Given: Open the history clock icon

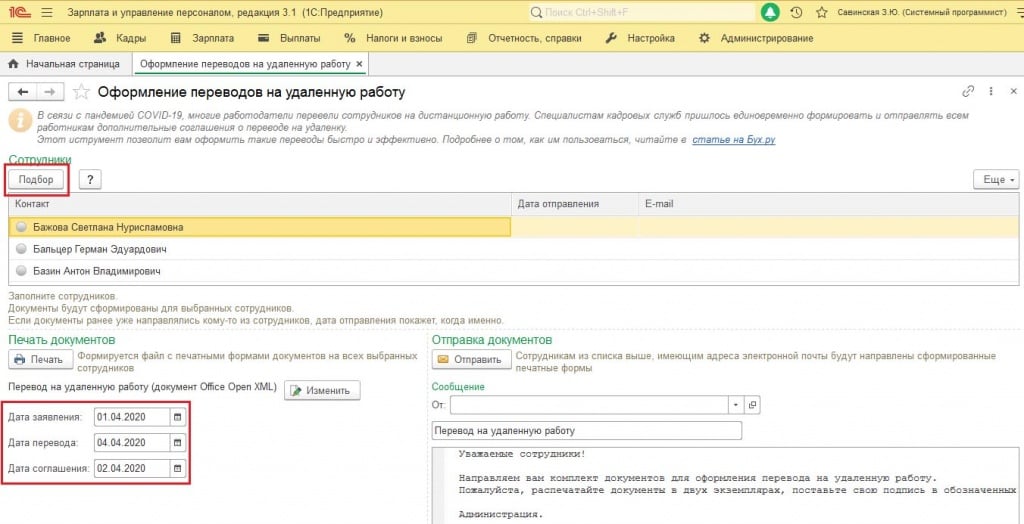Looking at the screenshot, I should tap(796, 13).
